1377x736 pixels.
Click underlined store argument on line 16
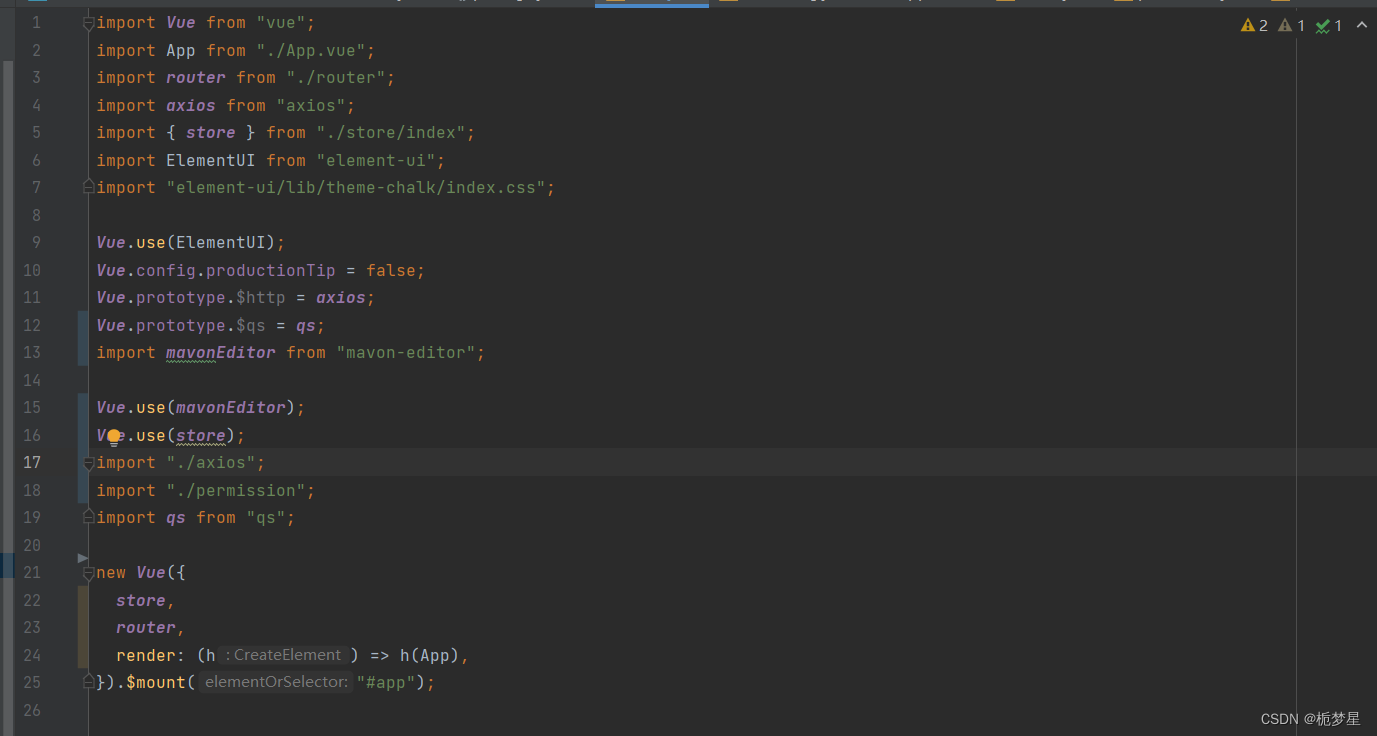pyautogui.click(x=201, y=435)
